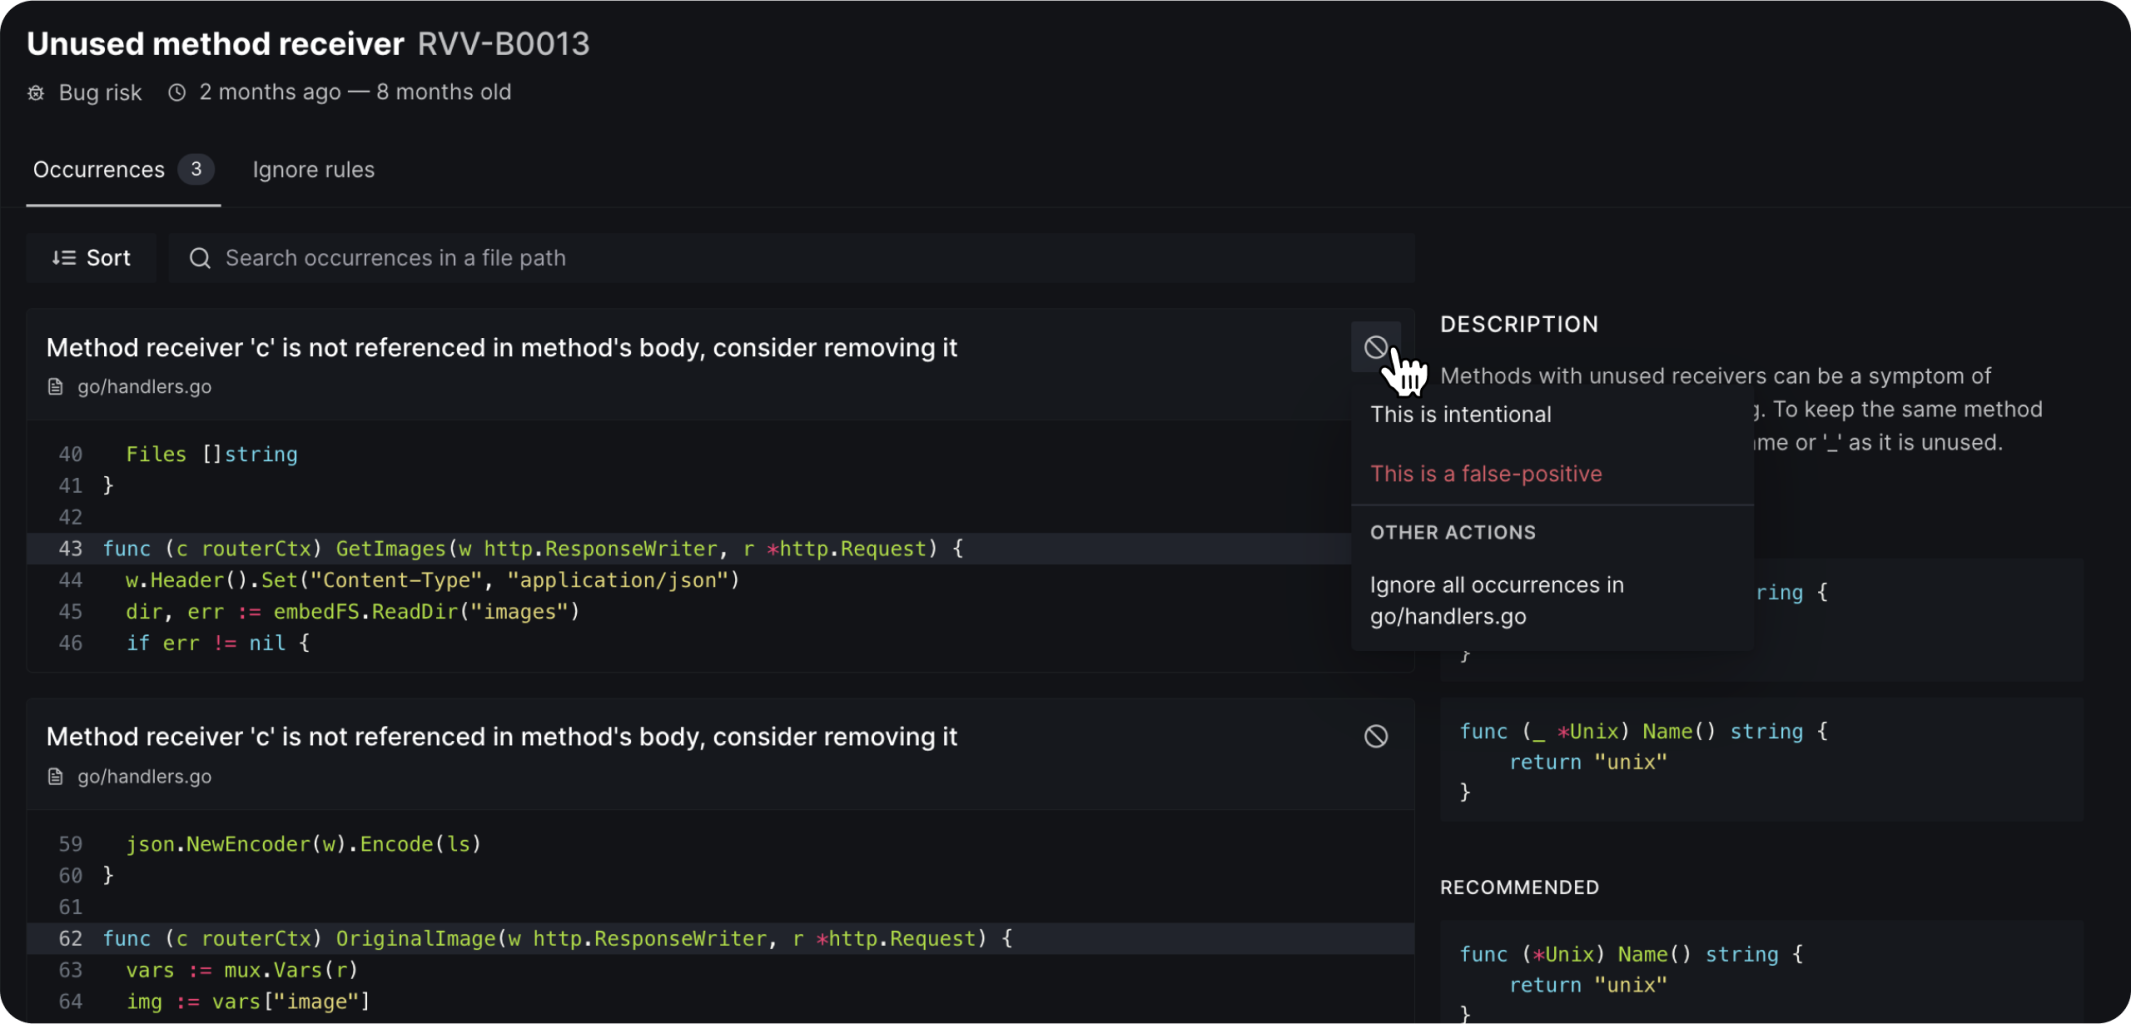Choose 'Ignore all occurrences in go/handlers.go'

point(1497,600)
